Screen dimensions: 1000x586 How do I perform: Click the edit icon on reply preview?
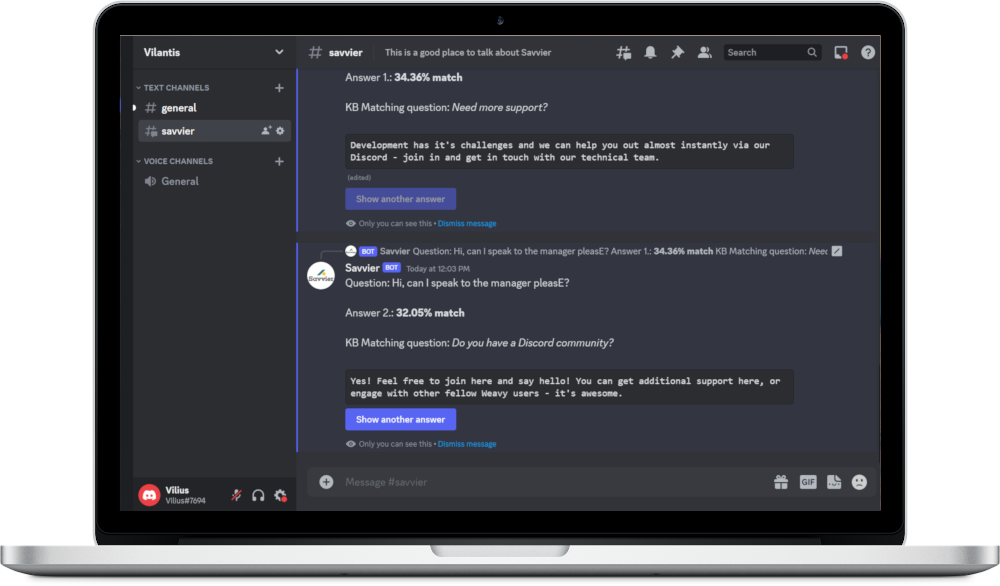coord(837,251)
